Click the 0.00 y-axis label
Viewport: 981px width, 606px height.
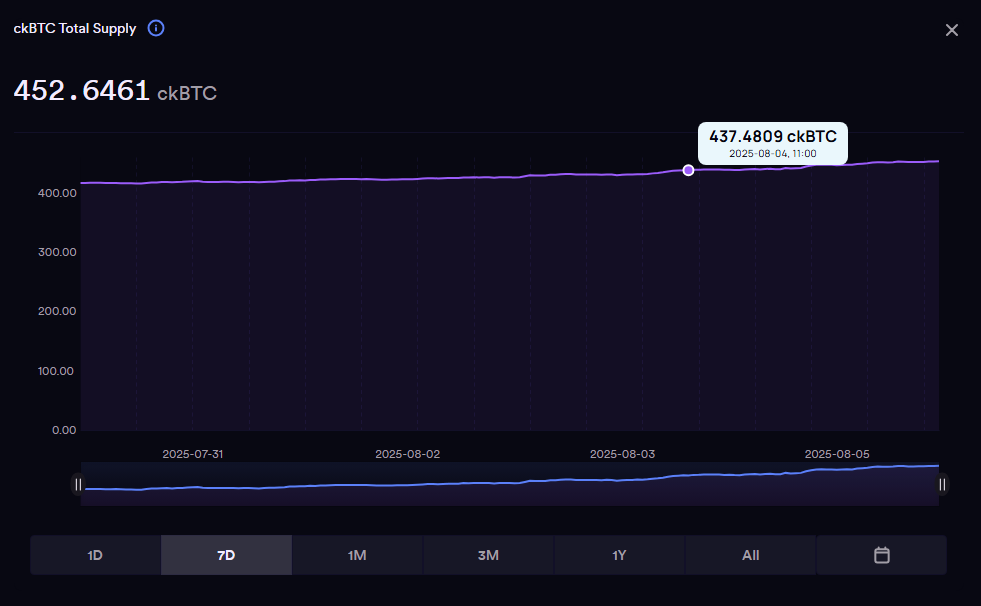[x=64, y=430]
